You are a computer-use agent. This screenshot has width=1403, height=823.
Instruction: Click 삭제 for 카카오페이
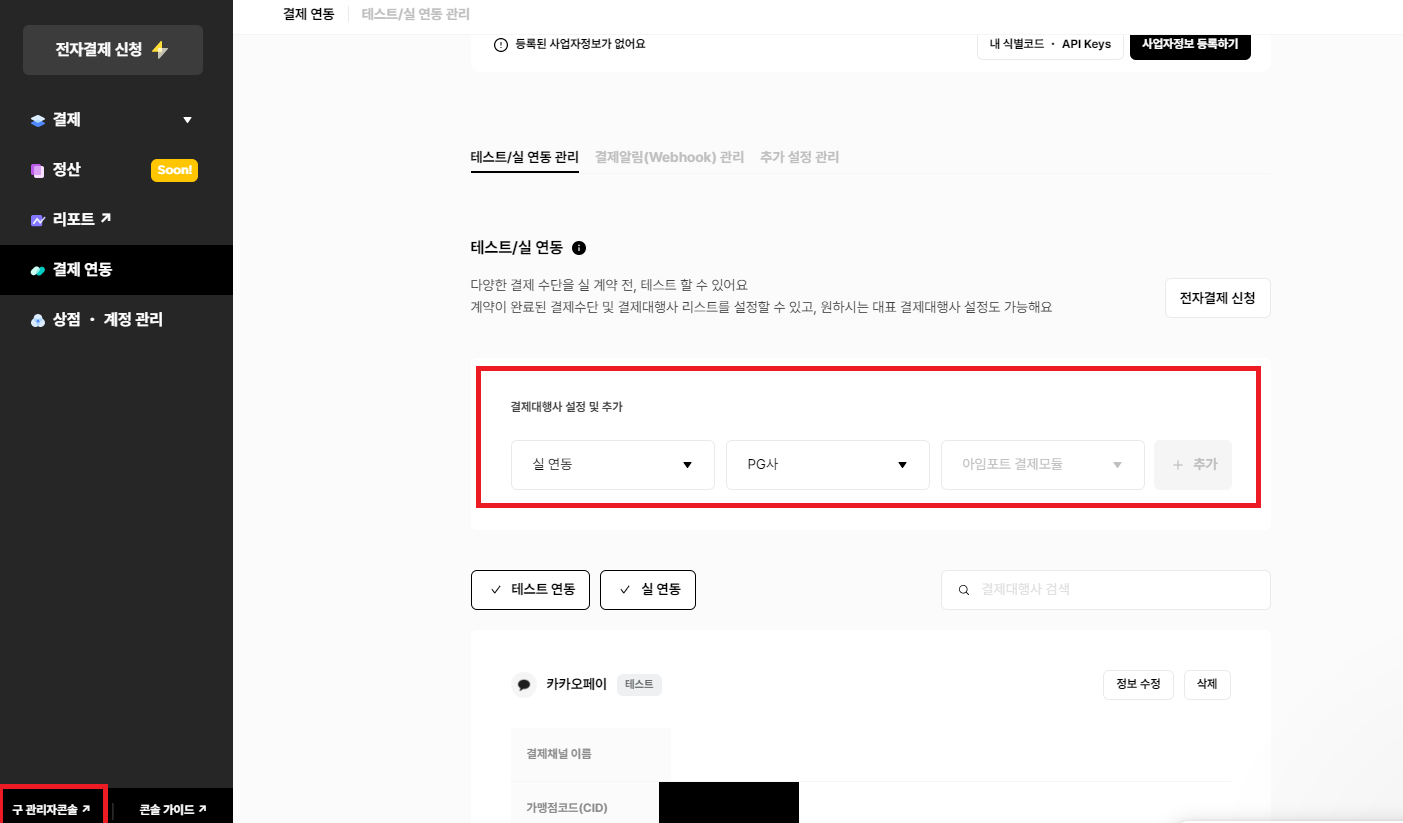(1207, 685)
